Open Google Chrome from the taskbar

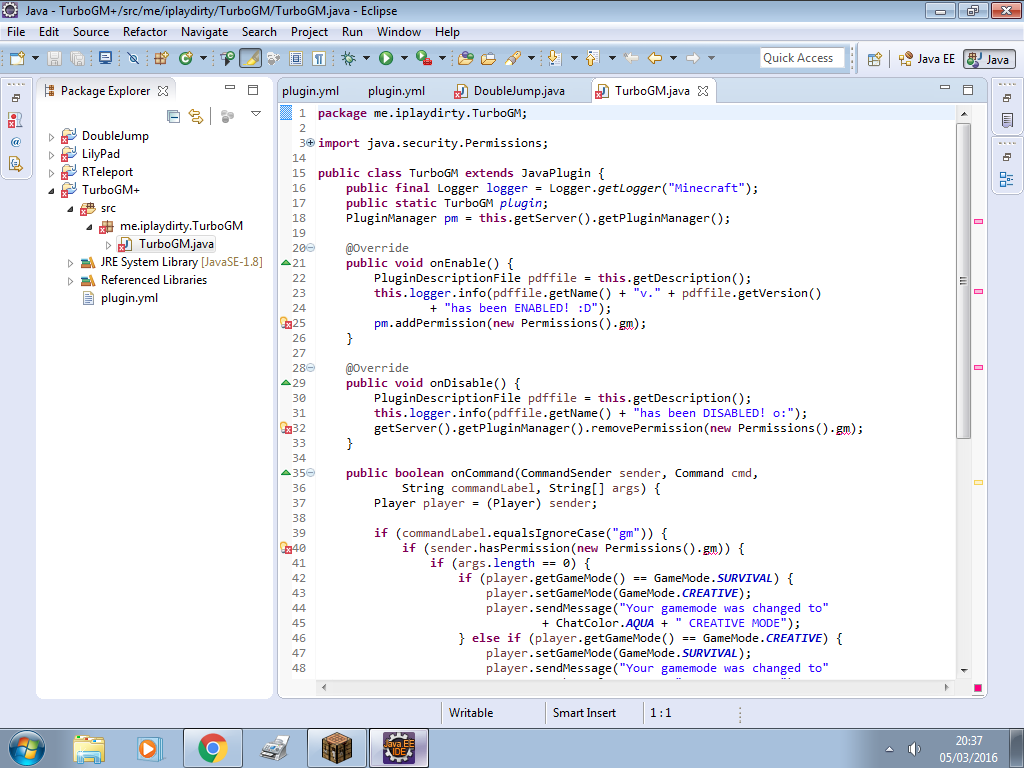pyautogui.click(x=213, y=748)
